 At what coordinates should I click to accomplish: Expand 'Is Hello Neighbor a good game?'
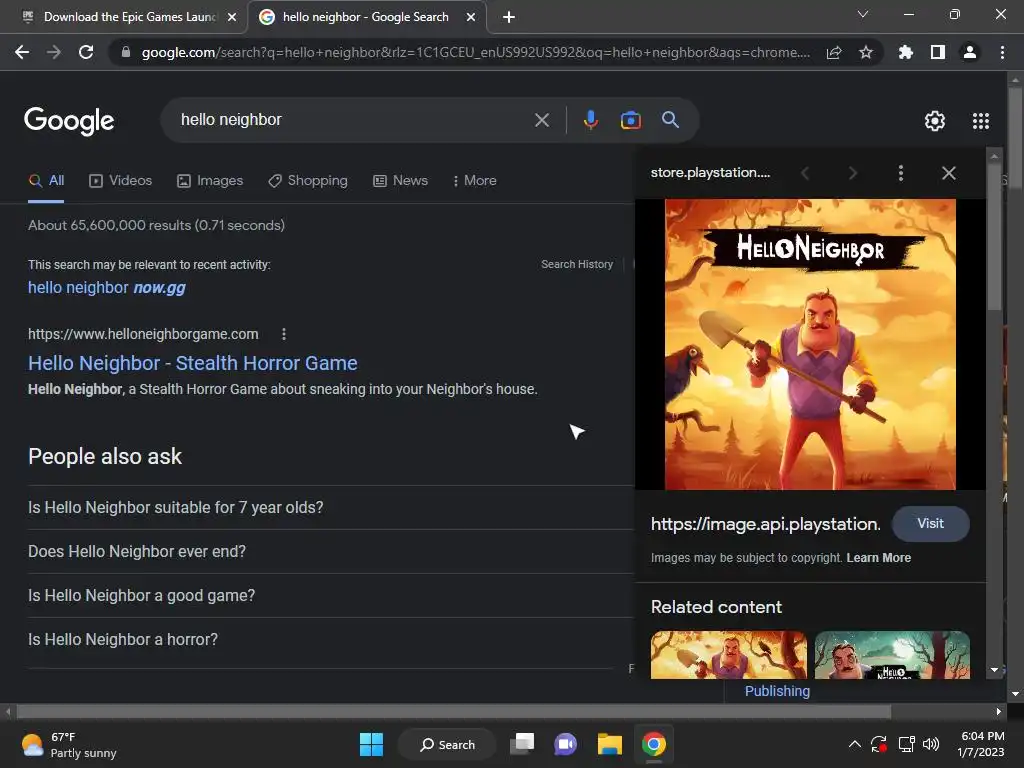(x=330, y=596)
